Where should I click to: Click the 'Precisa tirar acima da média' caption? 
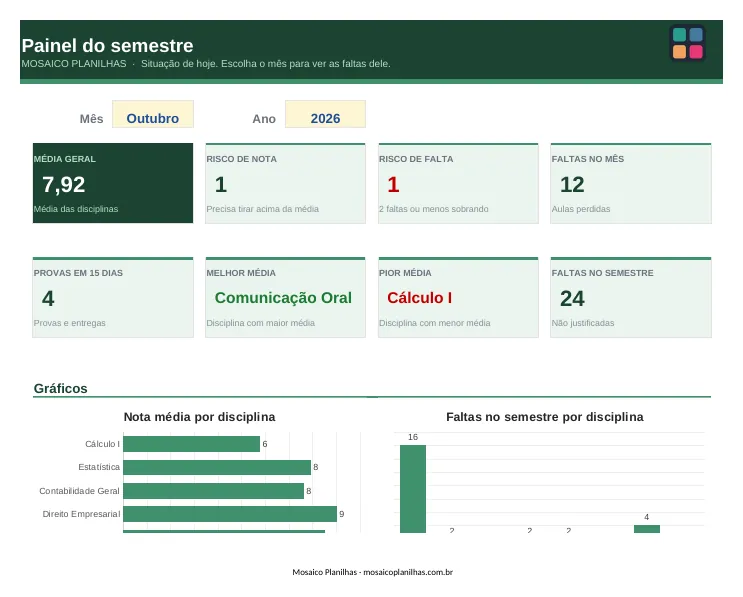pos(263,209)
